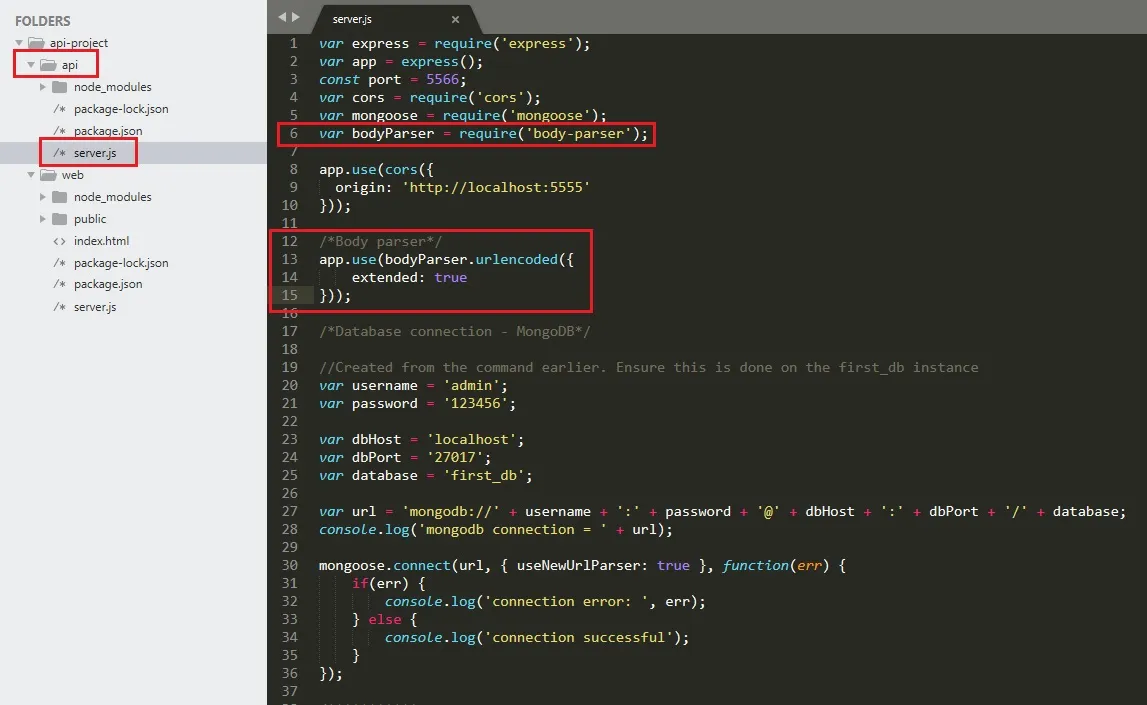Open server.js in the web folder
This screenshot has width=1147, height=705.
pyautogui.click(x=95, y=306)
